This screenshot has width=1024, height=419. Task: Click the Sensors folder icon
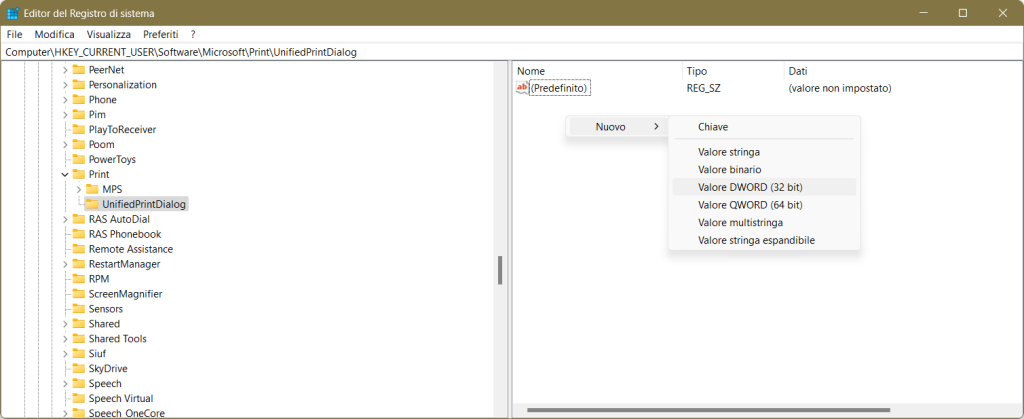click(x=79, y=309)
